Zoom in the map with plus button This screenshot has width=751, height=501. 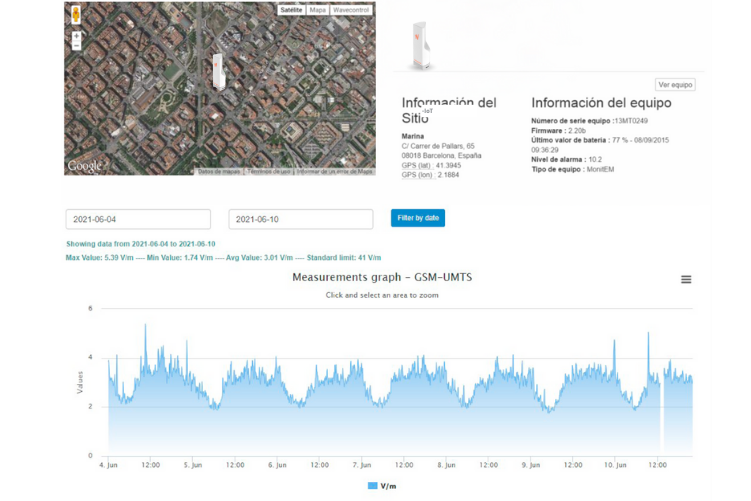[77, 36]
